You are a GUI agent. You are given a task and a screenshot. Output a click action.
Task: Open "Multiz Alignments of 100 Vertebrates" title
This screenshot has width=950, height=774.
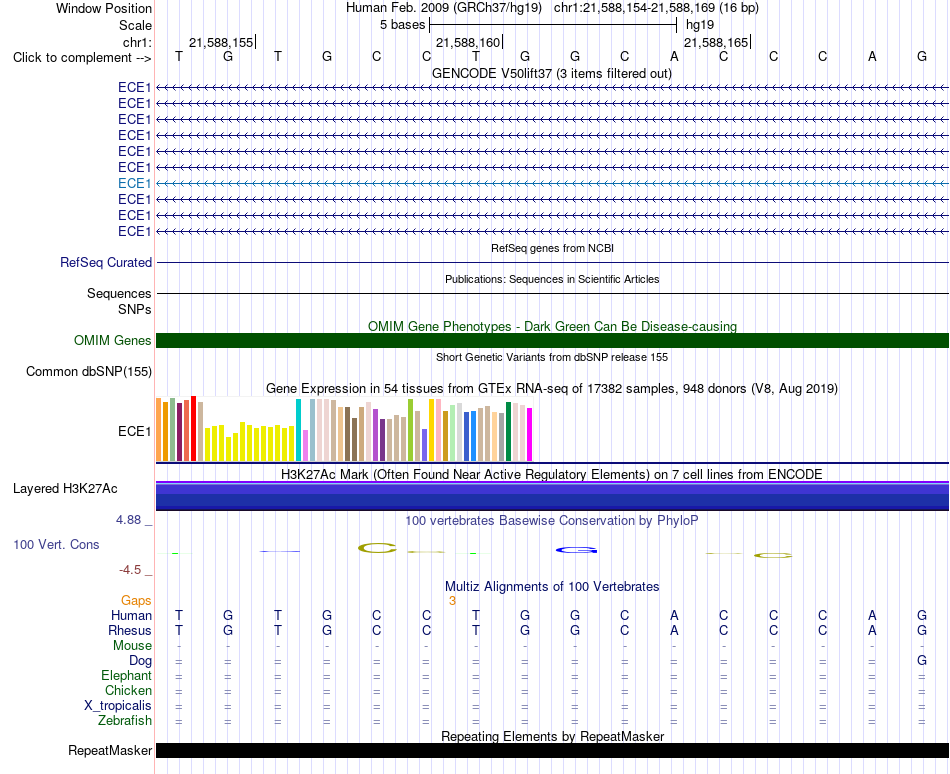552,587
